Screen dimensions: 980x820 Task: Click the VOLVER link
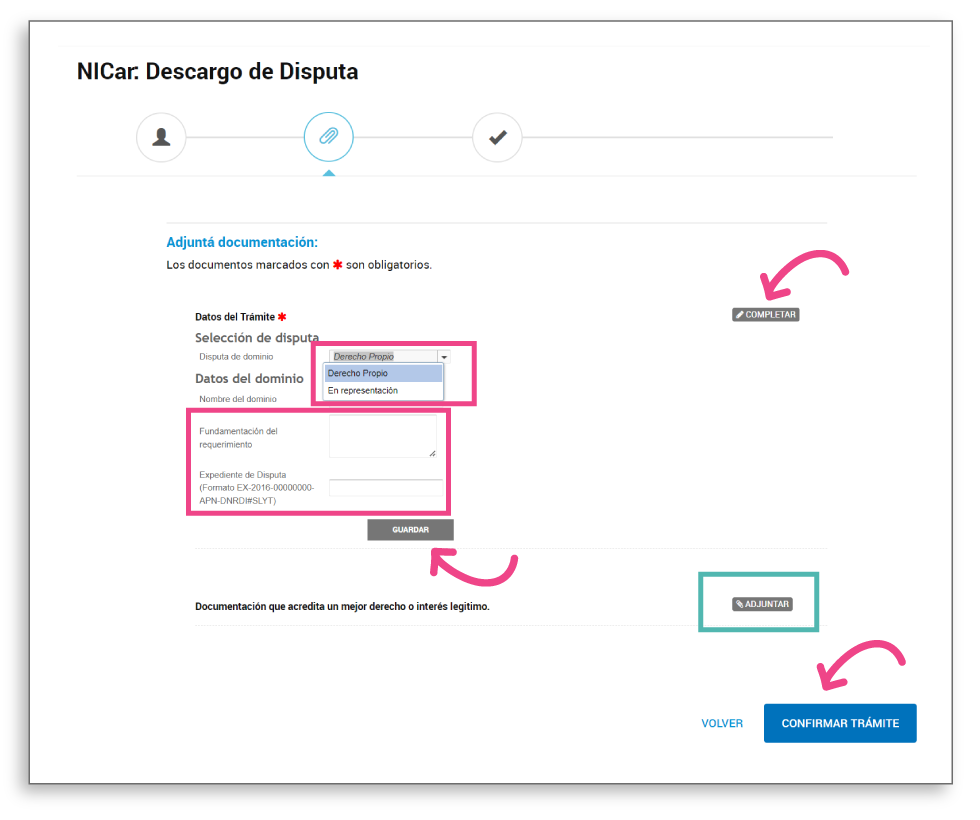pyautogui.click(x=722, y=723)
